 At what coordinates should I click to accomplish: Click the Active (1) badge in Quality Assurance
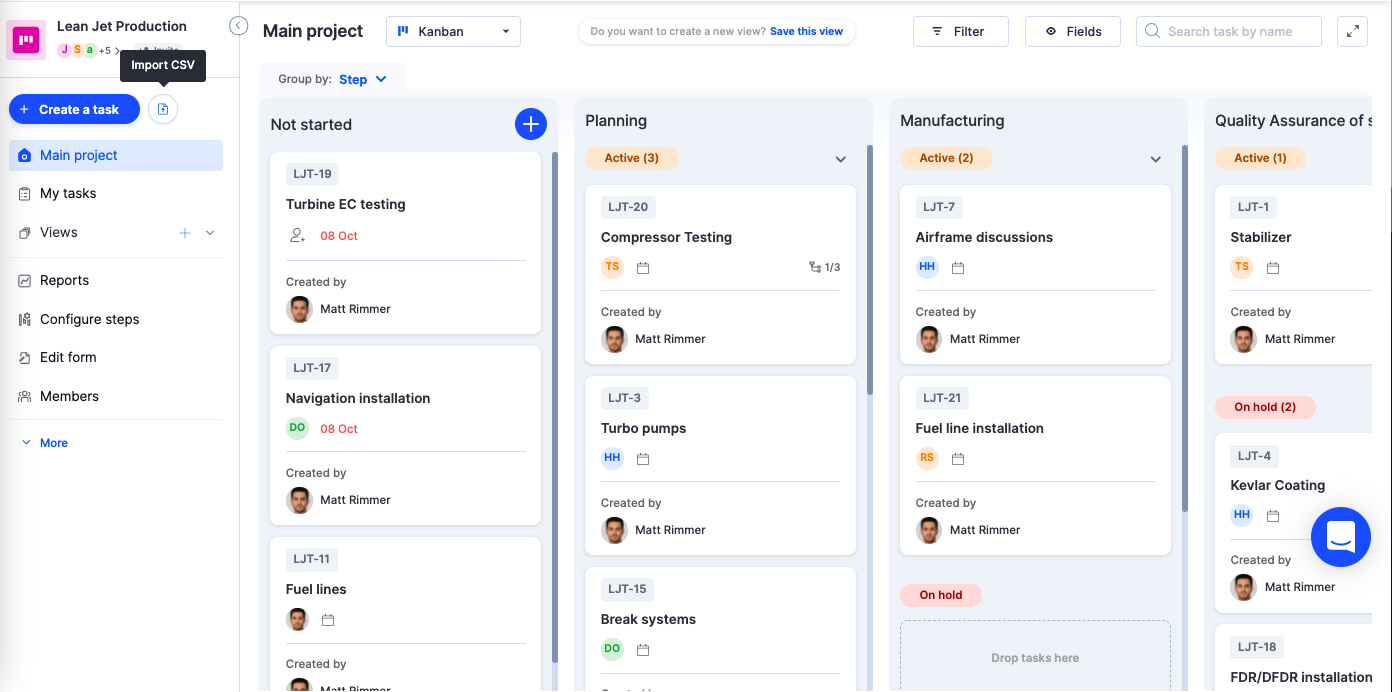(1260, 158)
